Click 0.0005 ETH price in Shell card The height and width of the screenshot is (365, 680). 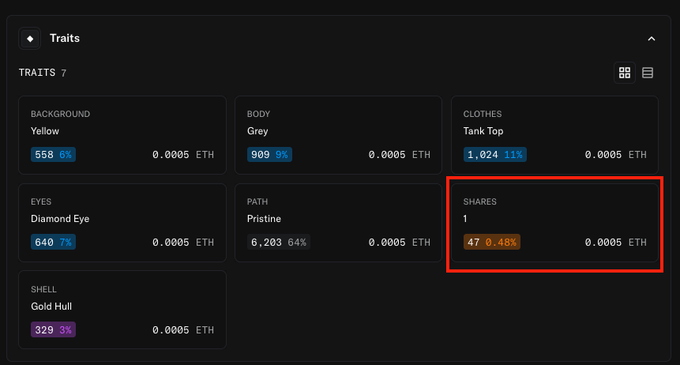(183, 330)
